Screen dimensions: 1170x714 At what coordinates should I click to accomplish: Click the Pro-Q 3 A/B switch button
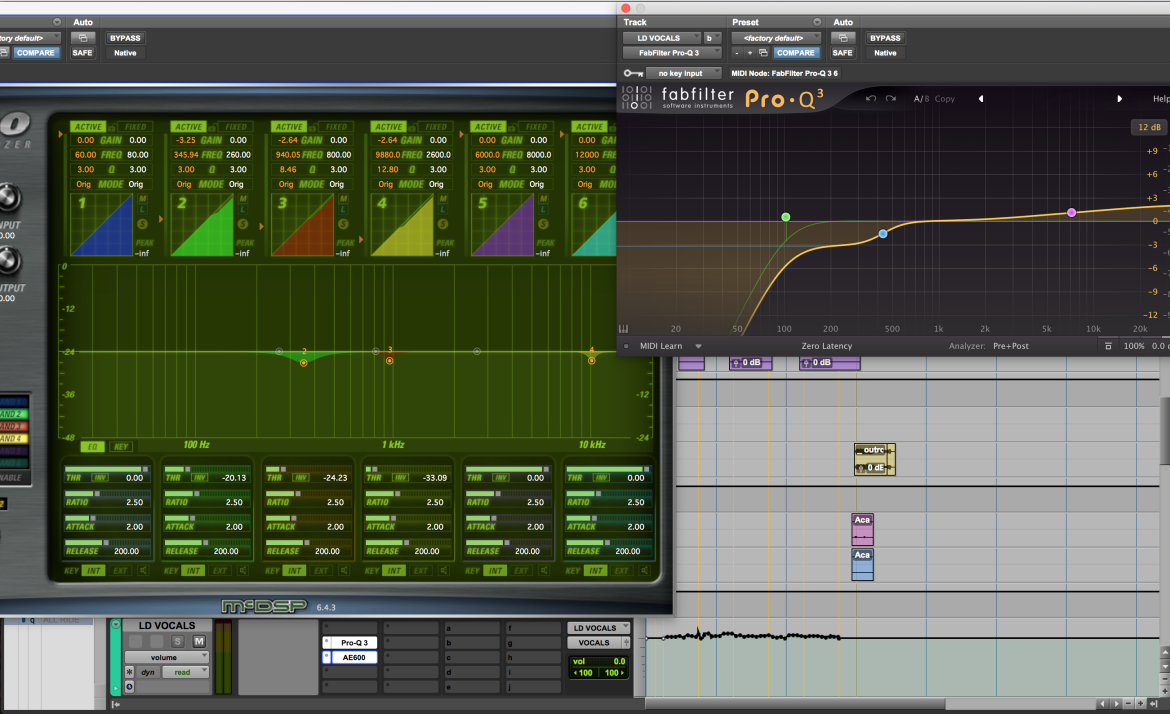(922, 98)
